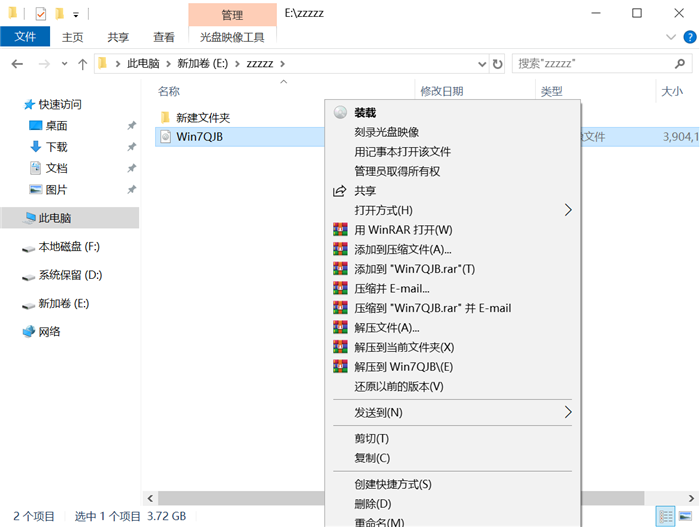700x527 pixels.
Task: Click properties icon in quick access toolbar
Action: pyautogui.click(x=41, y=14)
